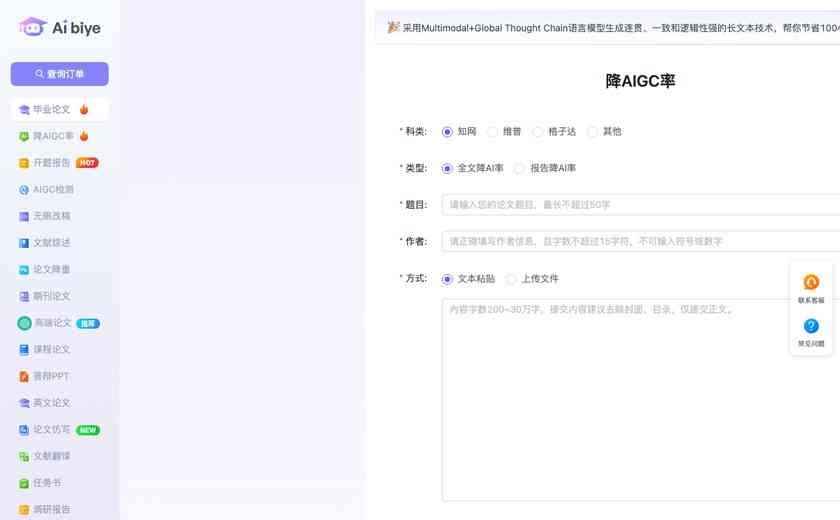Open 论文降重 via its cyan icon
This screenshot has width=840, height=520.
coord(24,269)
